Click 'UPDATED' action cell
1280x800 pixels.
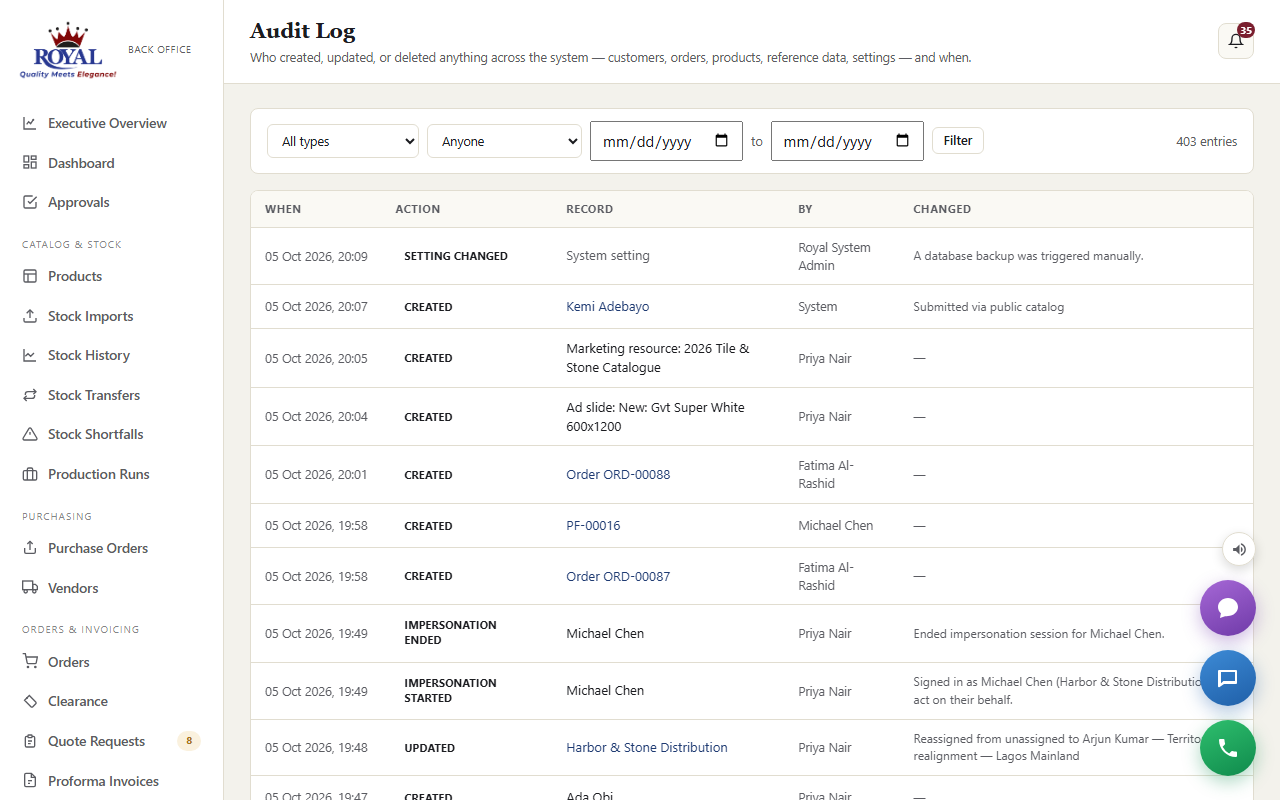(x=429, y=748)
